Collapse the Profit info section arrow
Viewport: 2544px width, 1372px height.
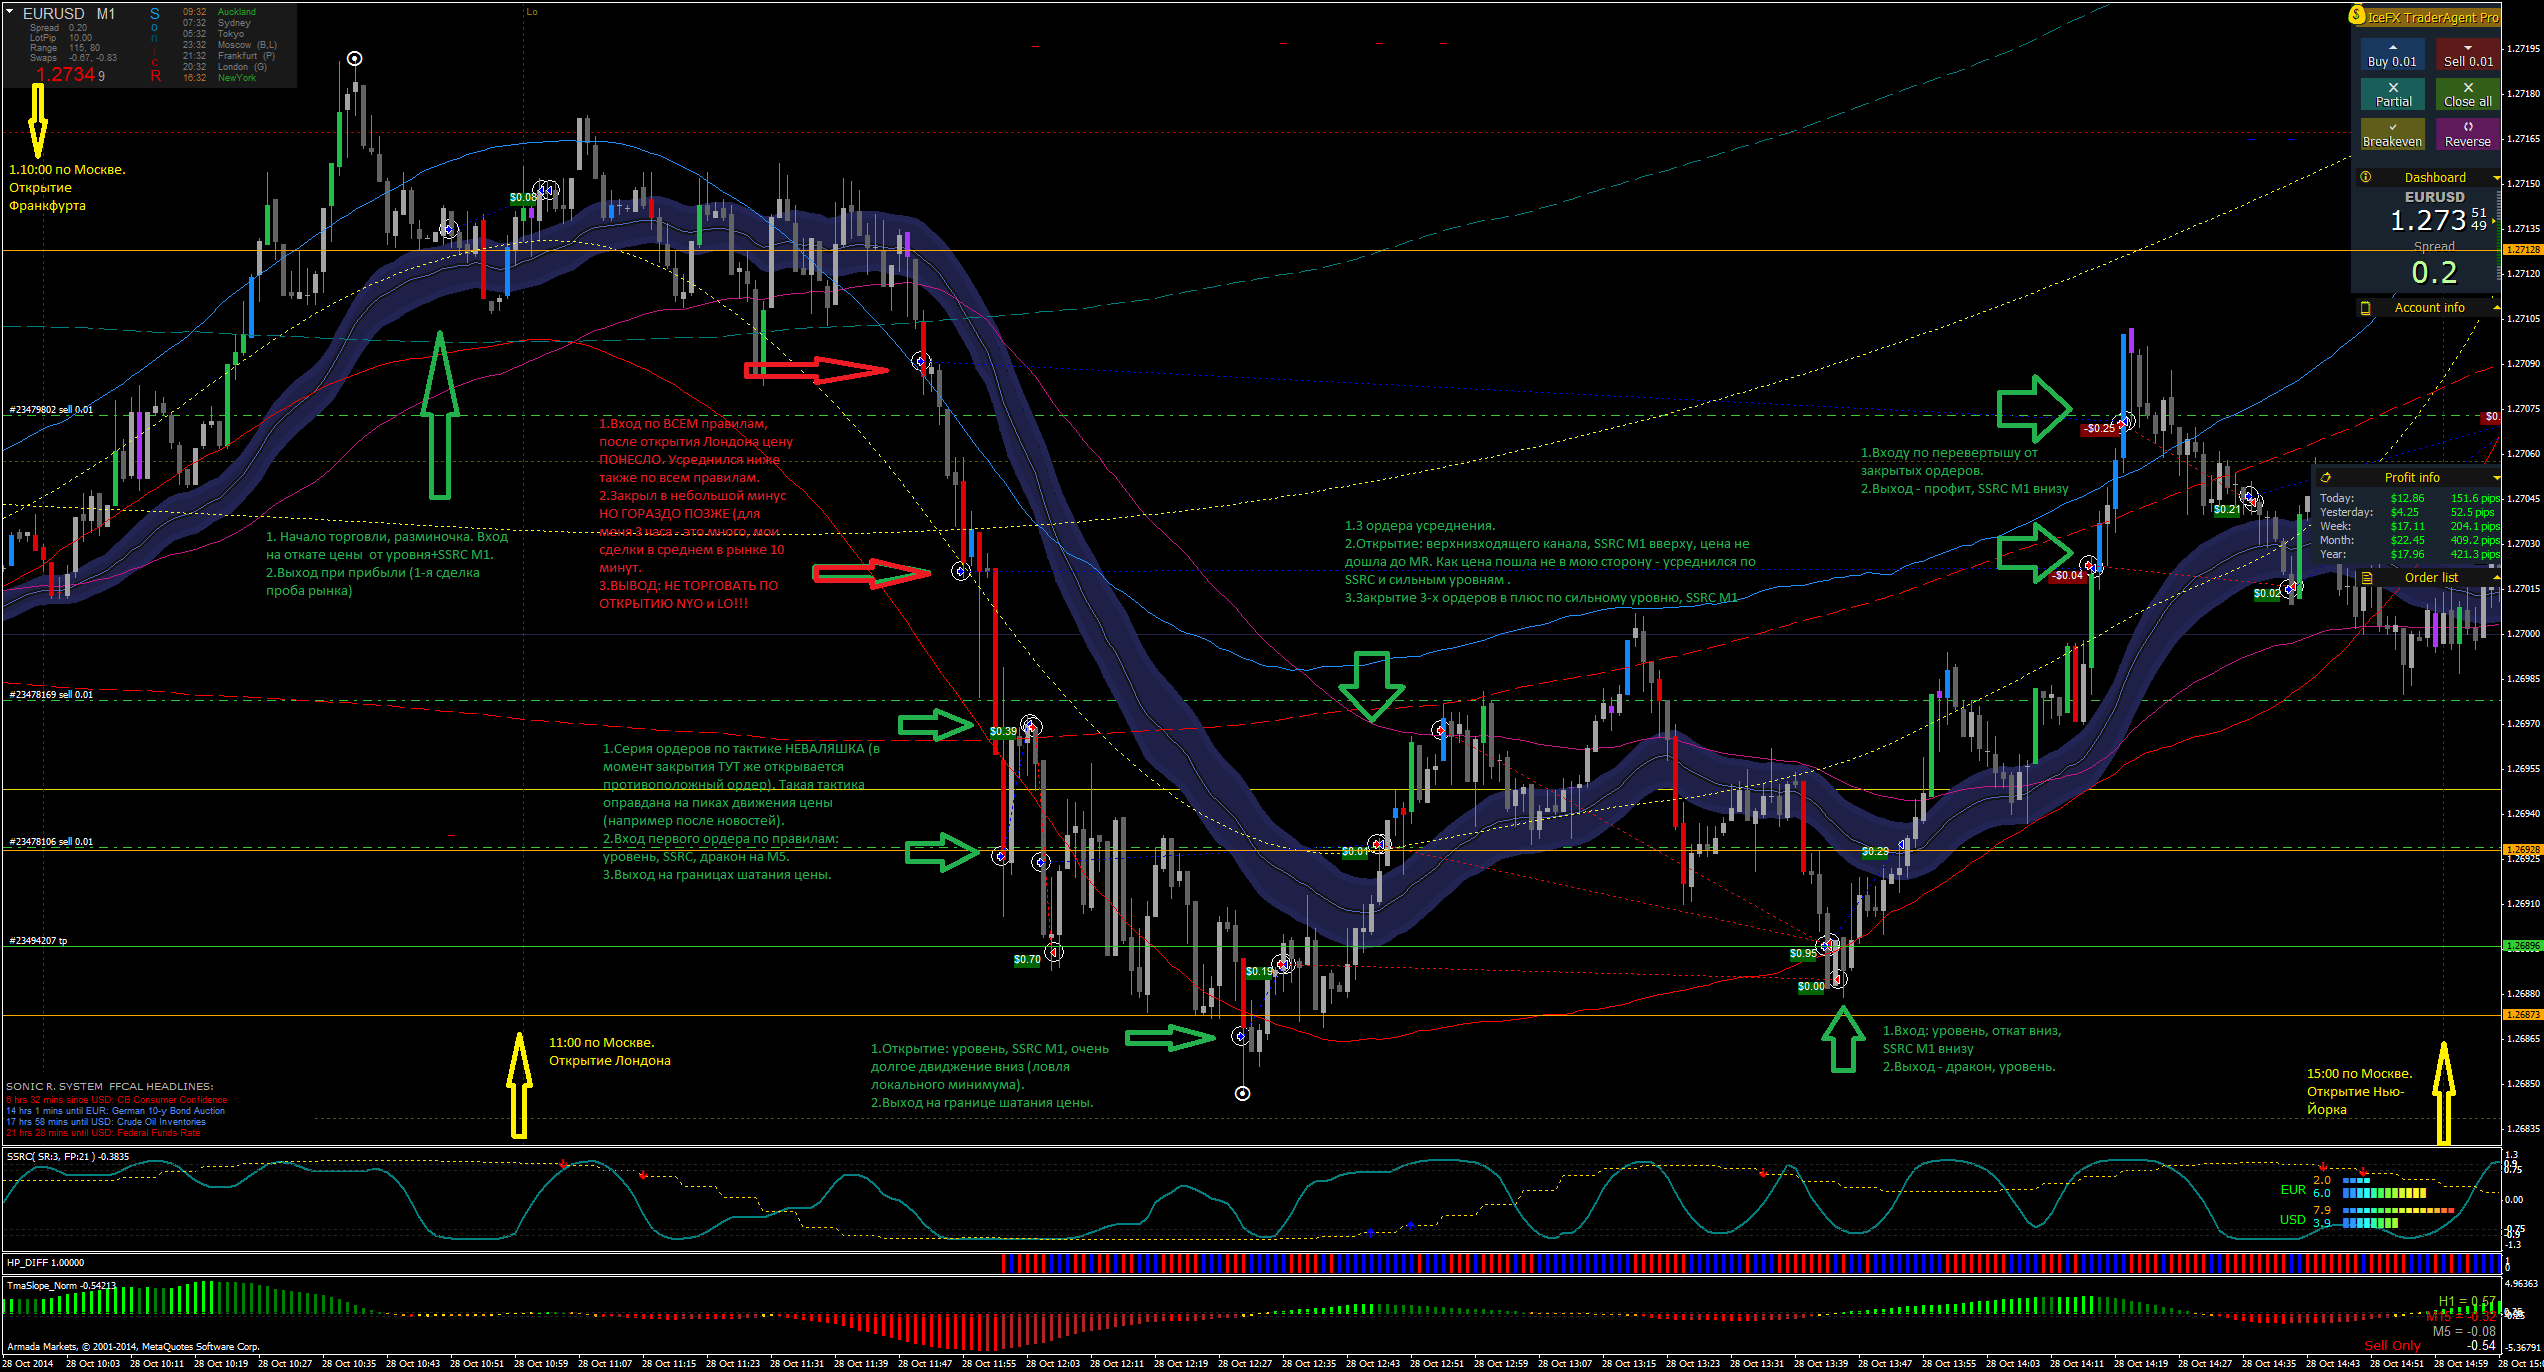[2496, 478]
